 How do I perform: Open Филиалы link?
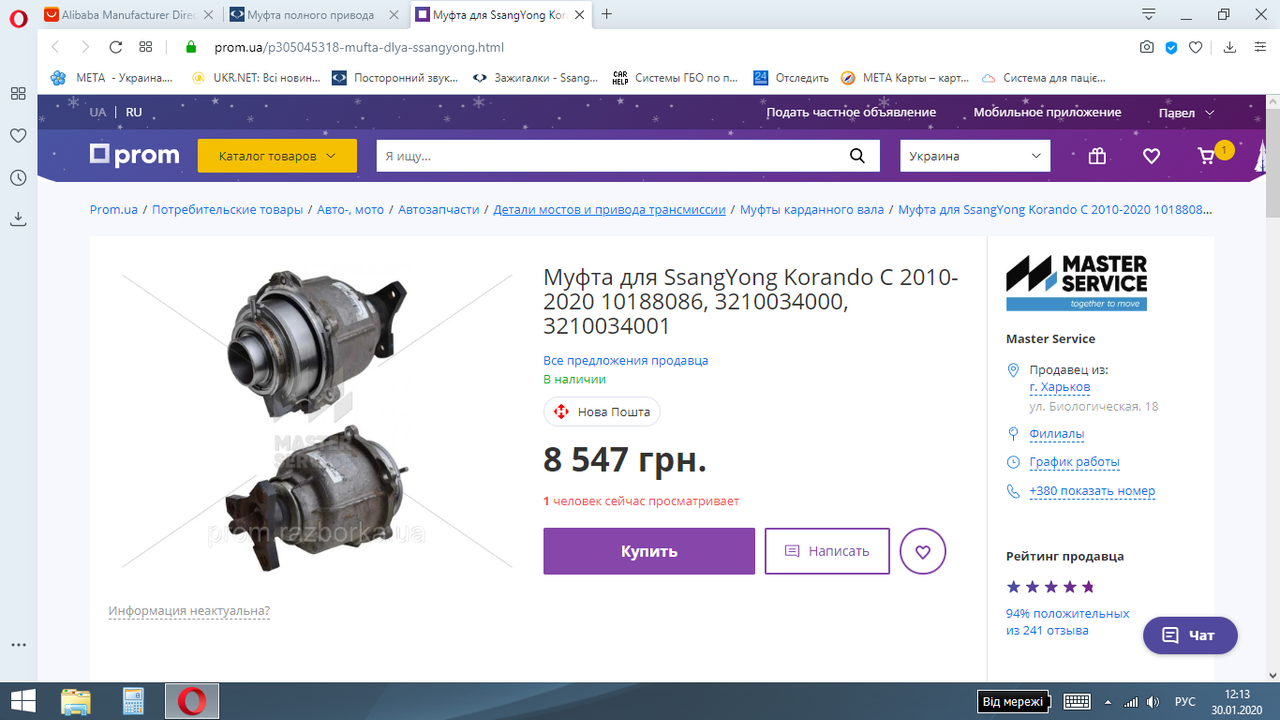point(1056,434)
